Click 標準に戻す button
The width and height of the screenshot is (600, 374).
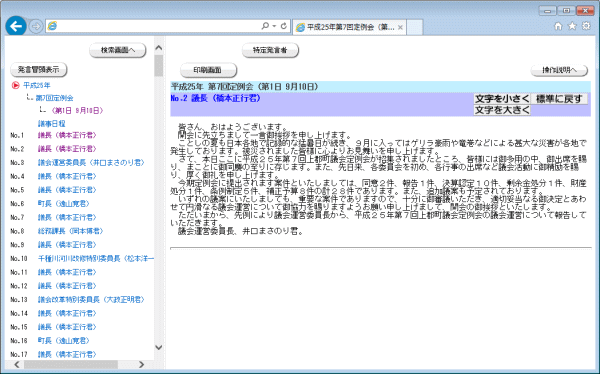559,99
